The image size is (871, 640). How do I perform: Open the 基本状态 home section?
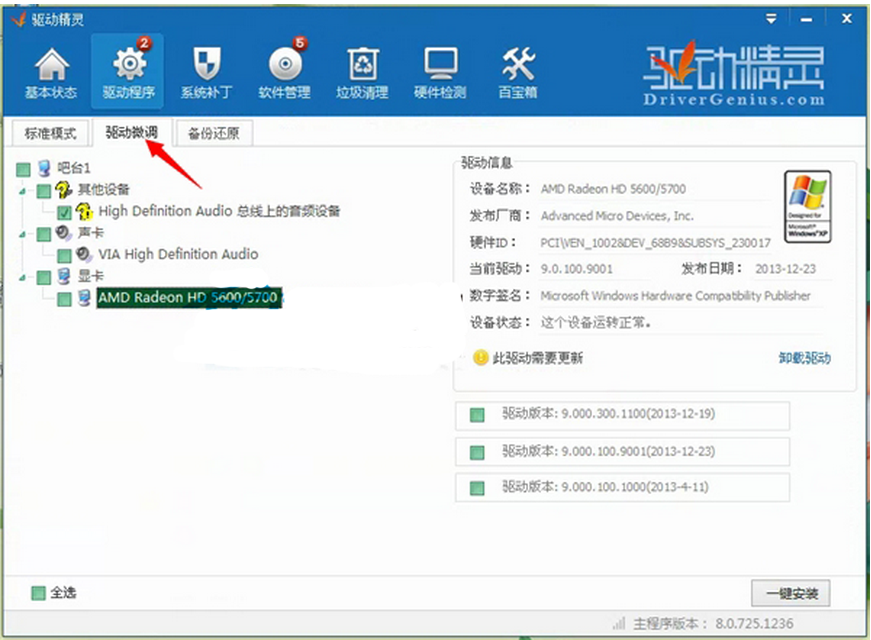[x=51, y=73]
